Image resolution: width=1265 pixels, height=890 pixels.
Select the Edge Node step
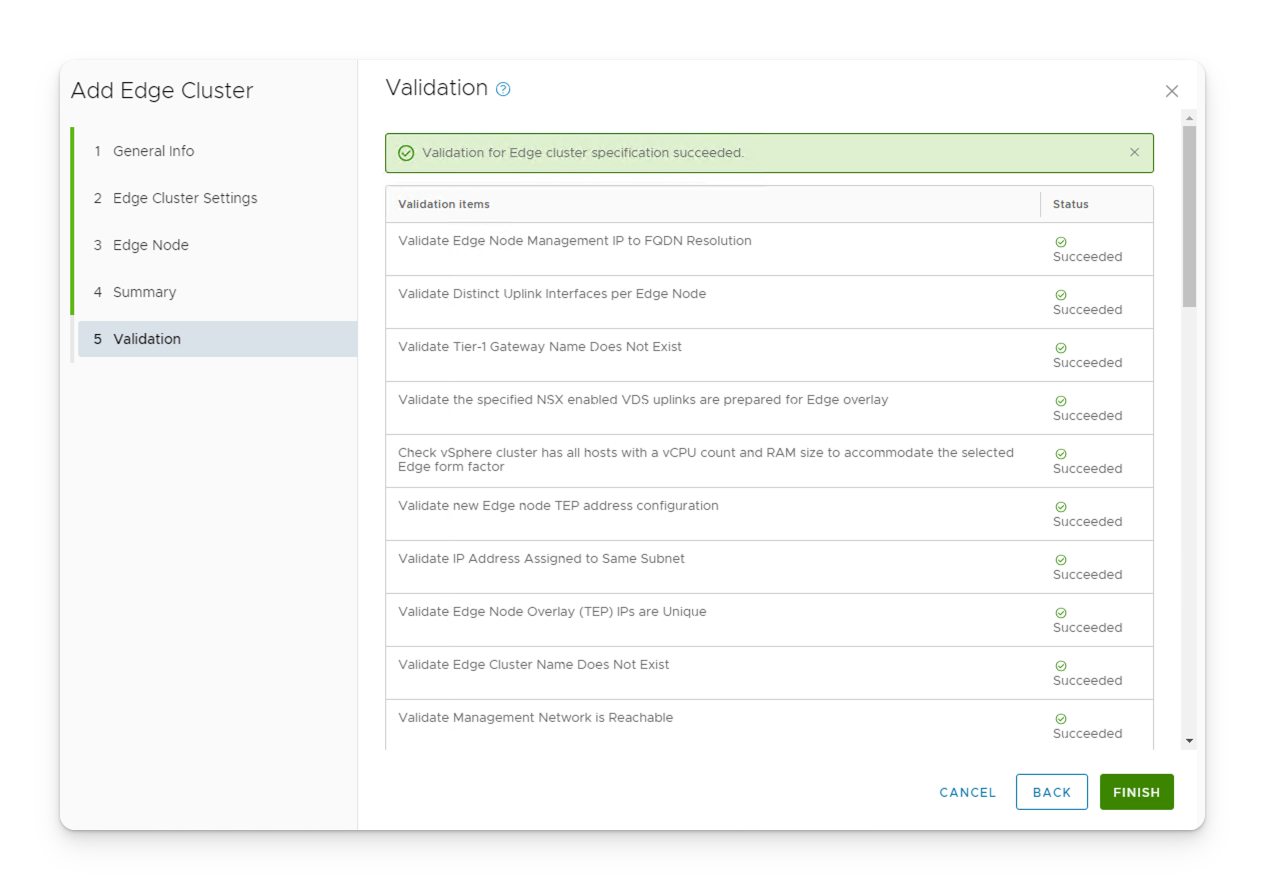tap(148, 245)
